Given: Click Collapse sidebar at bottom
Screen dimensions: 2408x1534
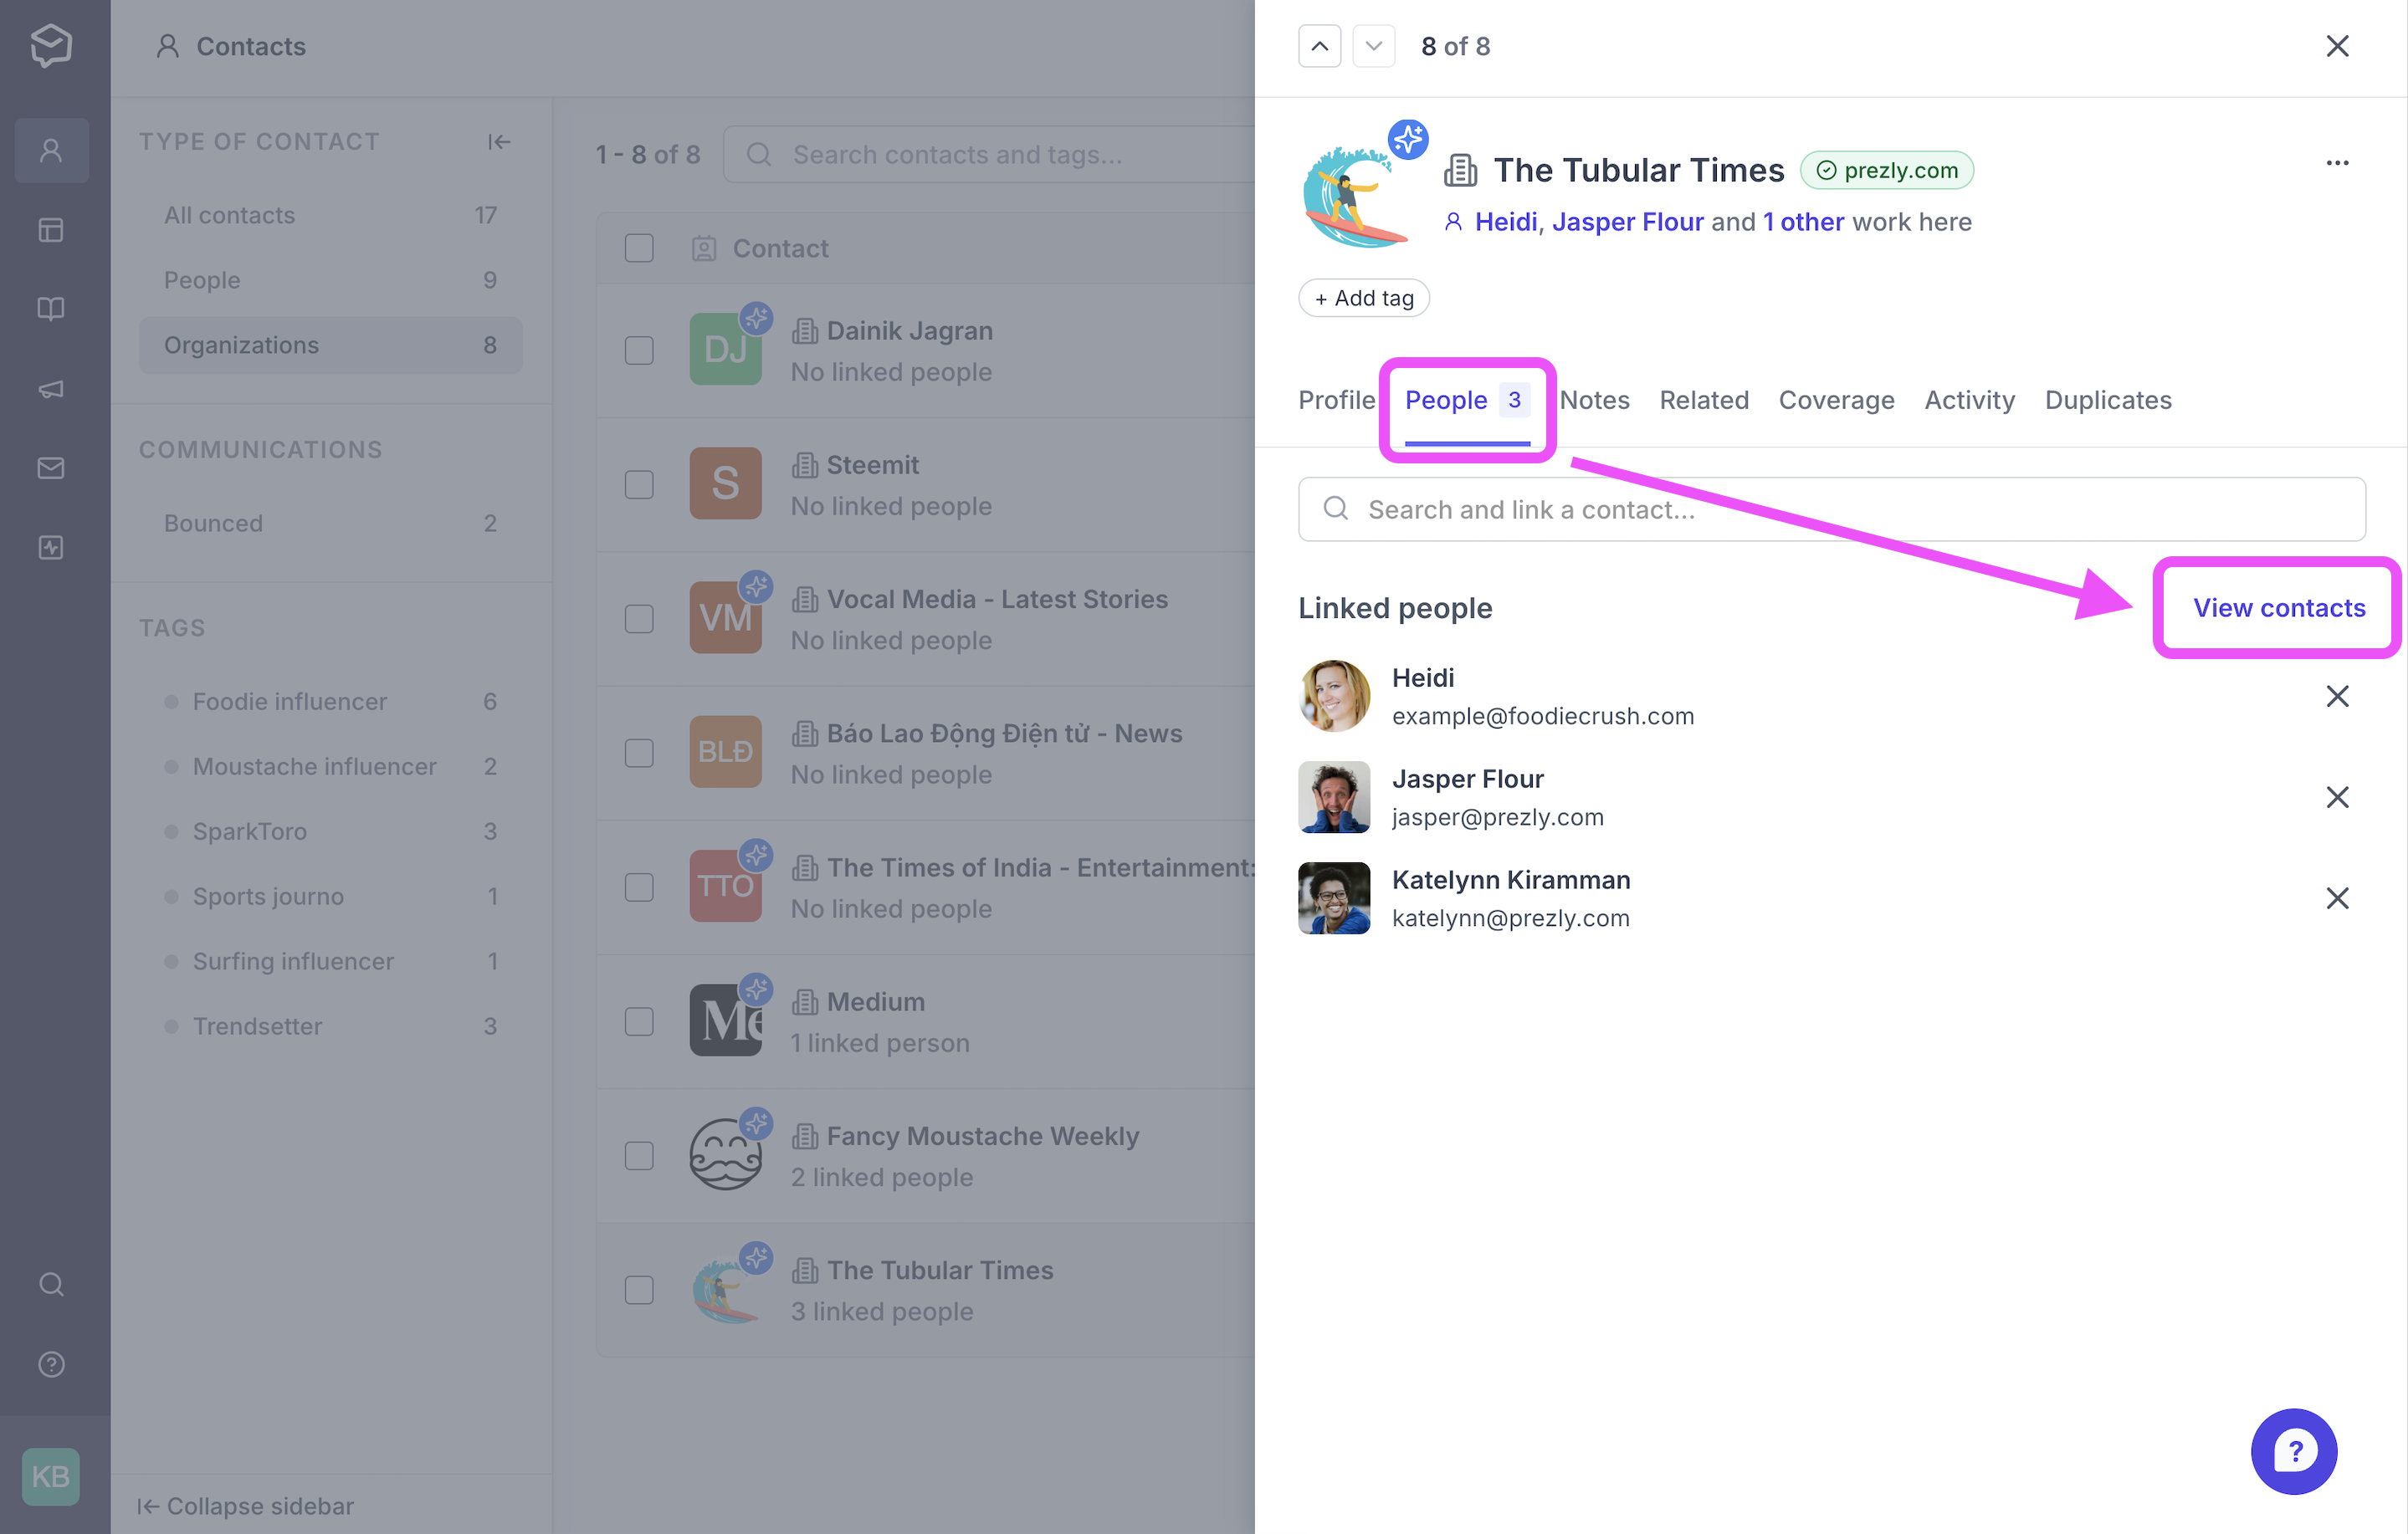Looking at the screenshot, I should coord(245,1505).
